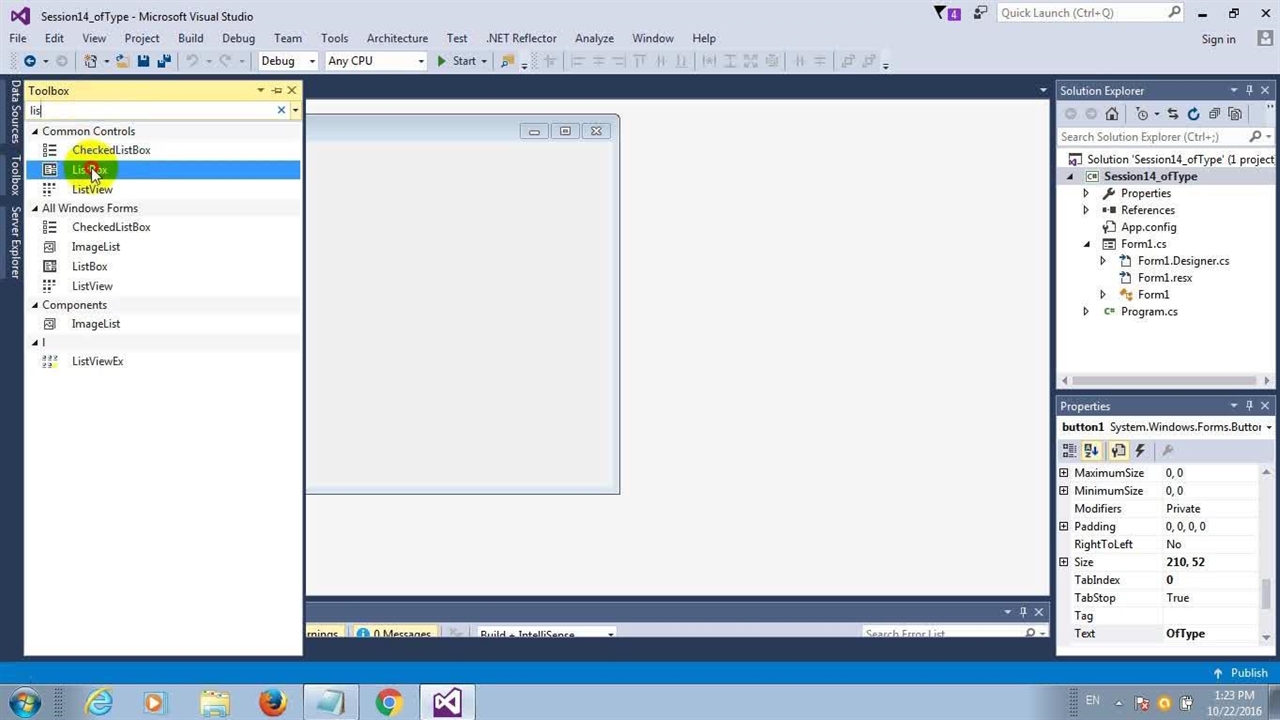Pick ImageList under the Components group
The width and height of the screenshot is (1280, 720).
(x=95, y=324)
